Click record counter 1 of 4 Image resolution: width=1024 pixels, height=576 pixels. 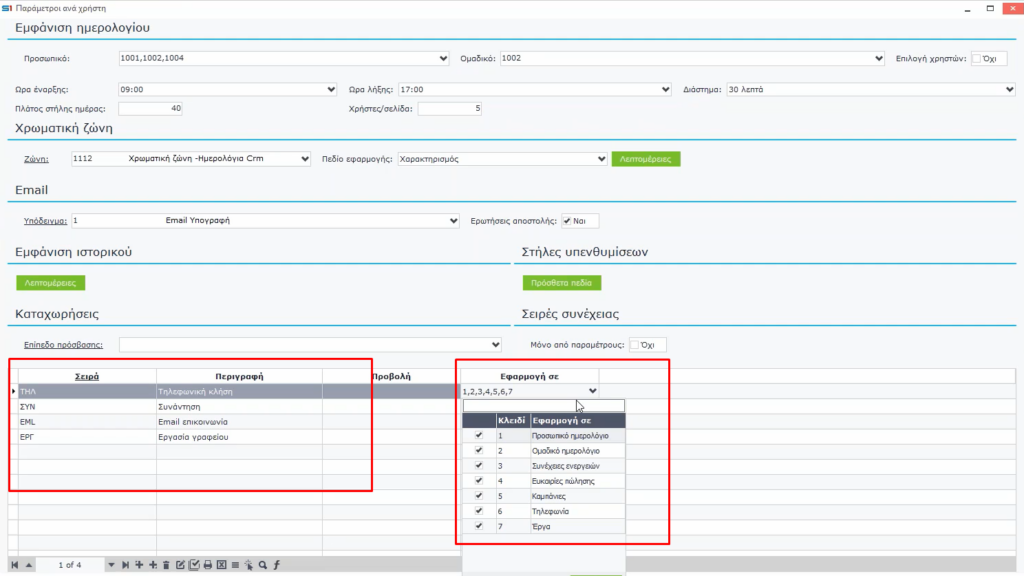(x=70, y=565)
